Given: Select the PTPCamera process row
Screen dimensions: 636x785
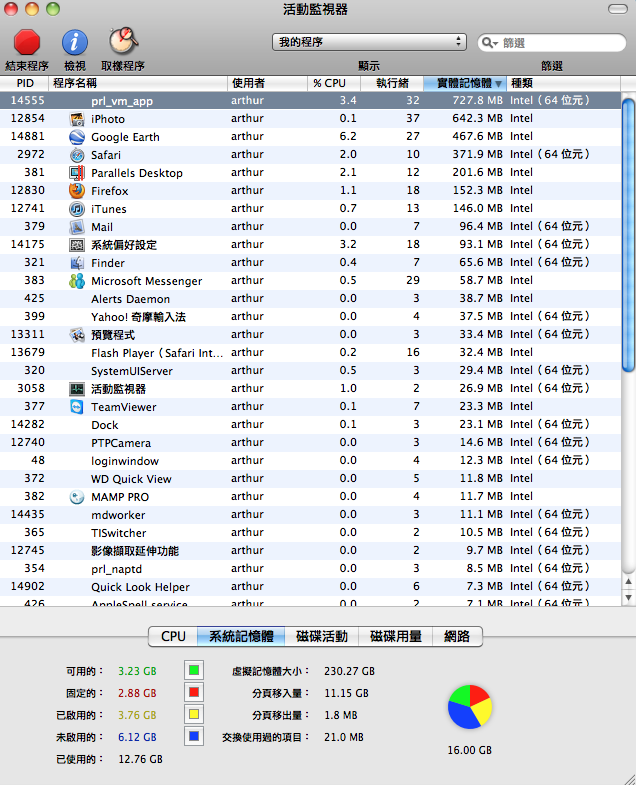Looking at the screenshot, I should 310,443.
